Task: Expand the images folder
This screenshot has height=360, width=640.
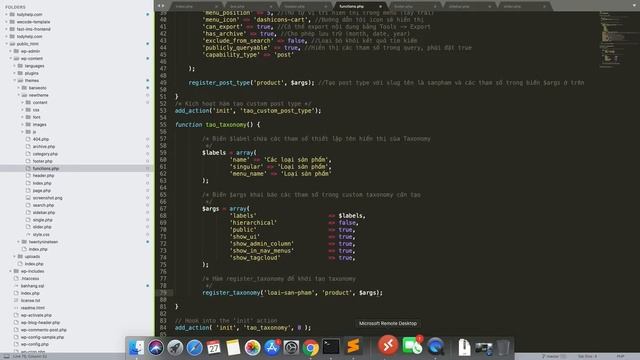Action: tap(23, 124)
